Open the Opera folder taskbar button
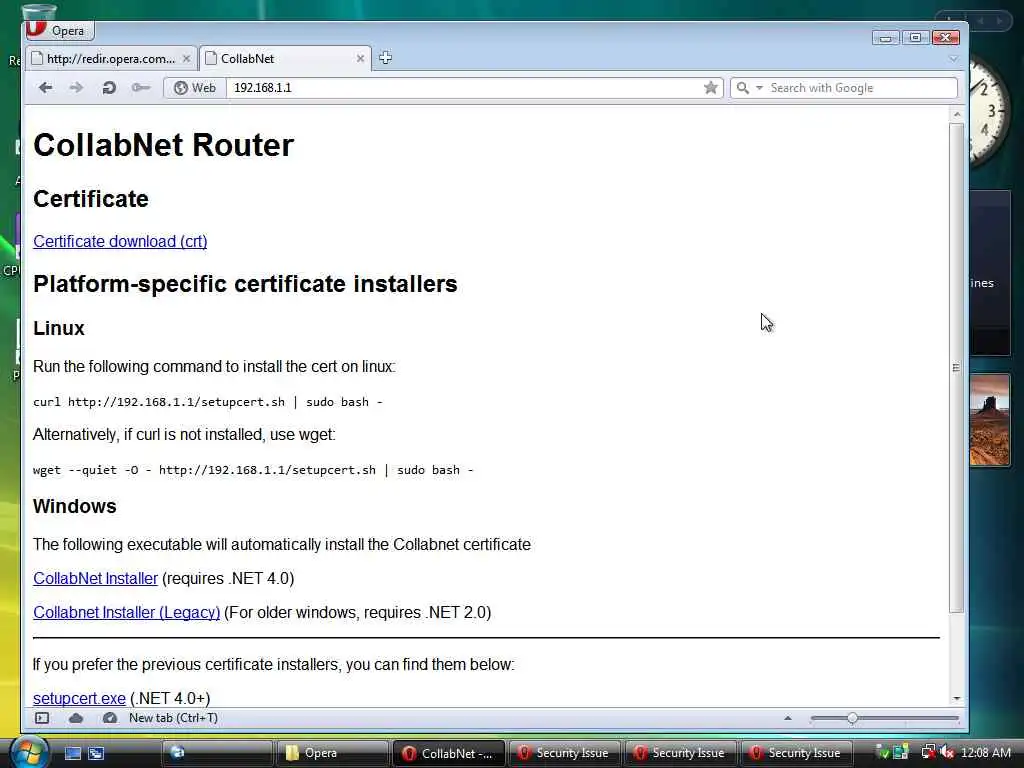This screenshot has width=1024, height=768. pyautogui.click(x=332, y=753)
